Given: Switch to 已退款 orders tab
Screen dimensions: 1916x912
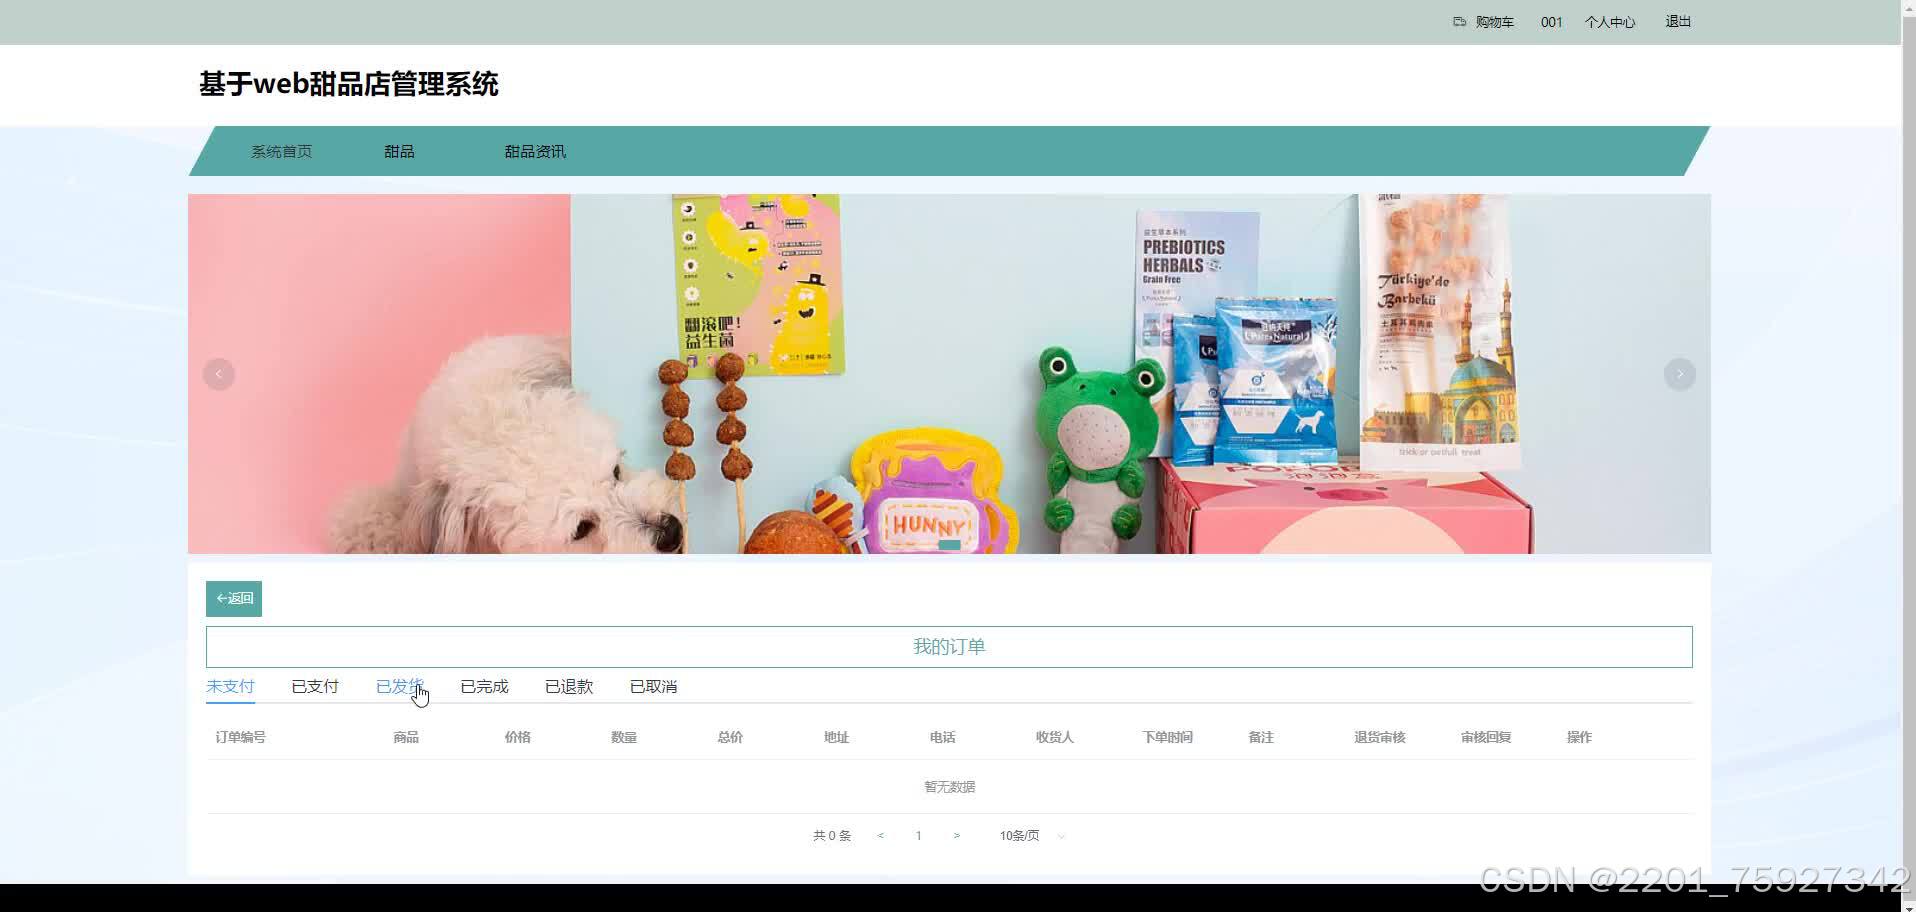Looking at the screenshot, I should click(569, 686).
